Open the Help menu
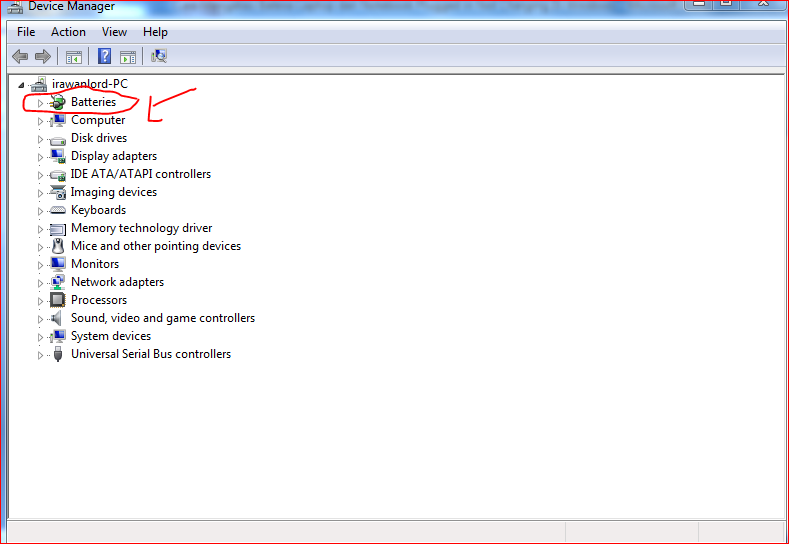This screenshot has height=544, width=789. [x=155, y=32]
